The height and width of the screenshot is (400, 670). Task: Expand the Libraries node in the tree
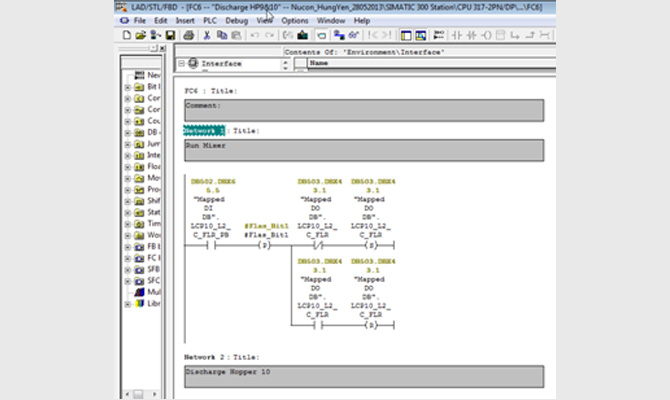pyautogui.click(x=128, y=304)
